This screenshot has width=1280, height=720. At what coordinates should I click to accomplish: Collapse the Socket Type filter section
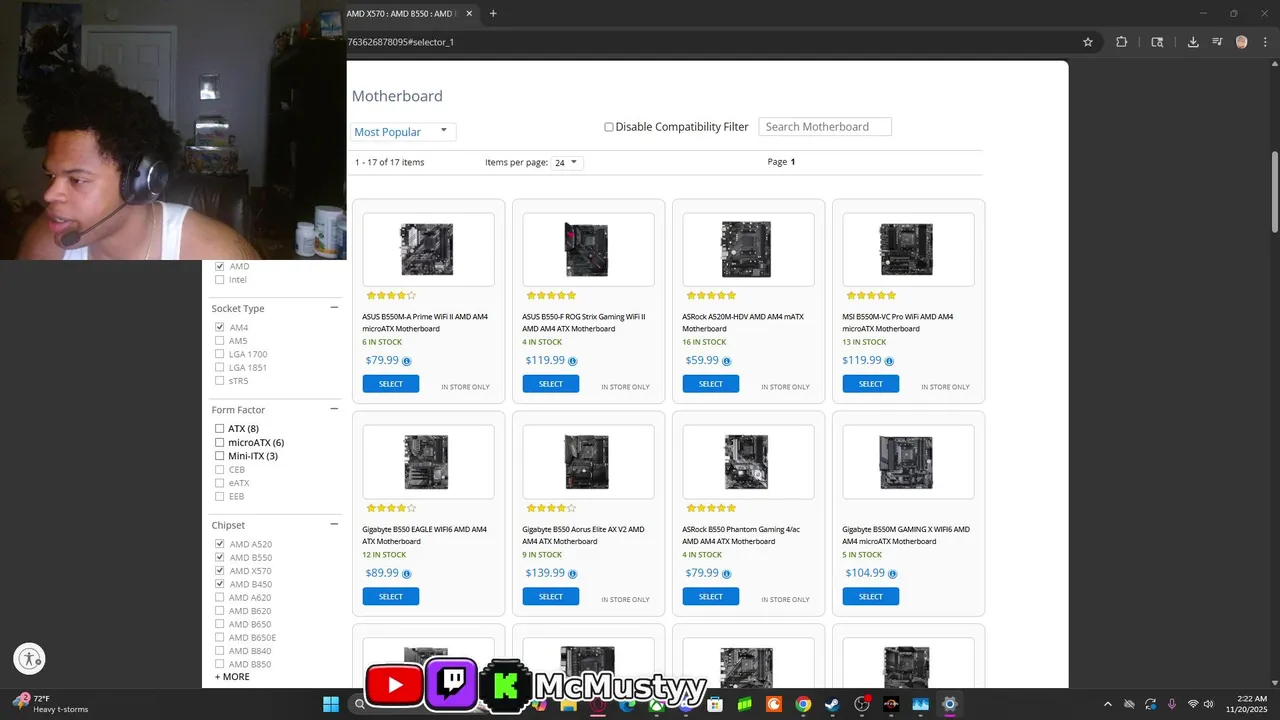[334, 308]
